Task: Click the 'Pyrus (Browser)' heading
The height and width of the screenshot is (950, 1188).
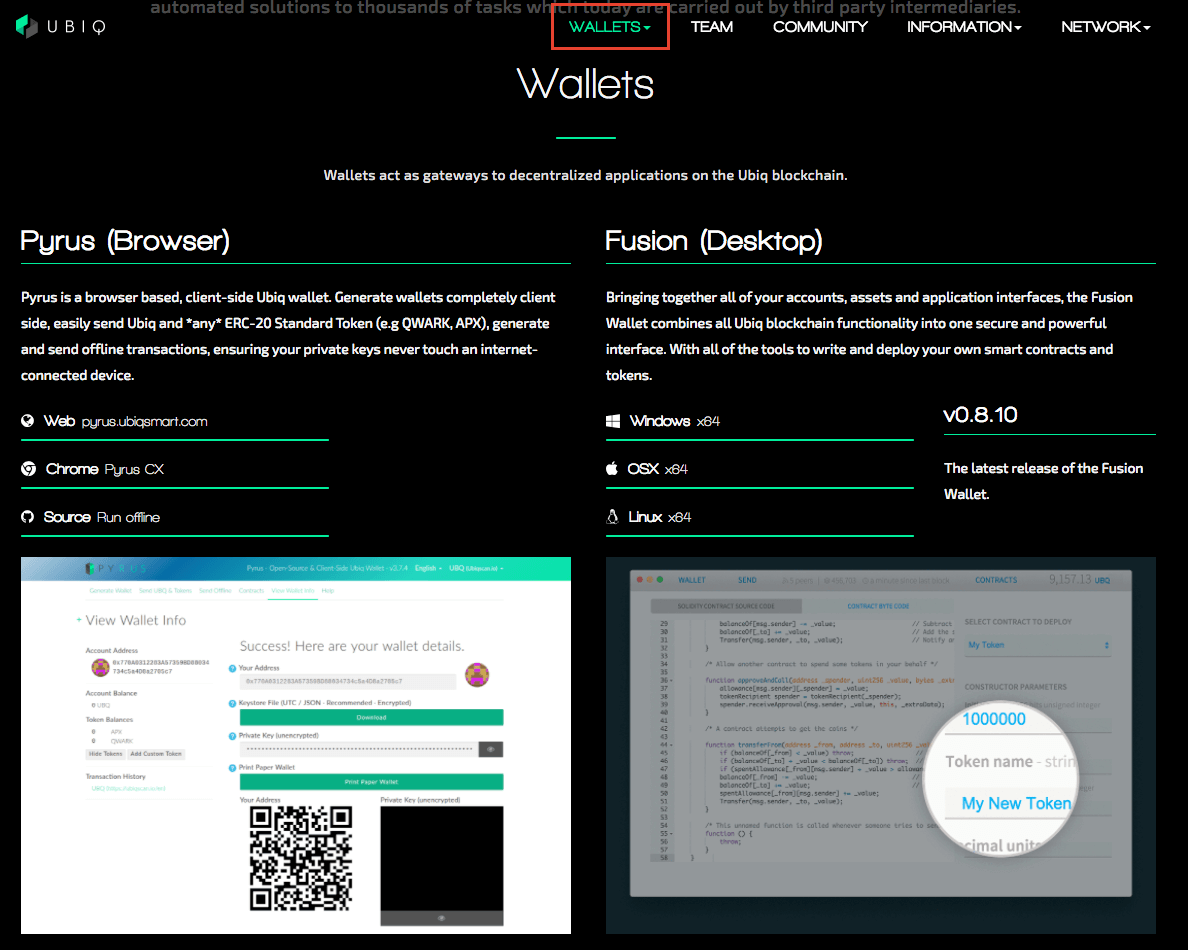Action: [x=125, y=241]
